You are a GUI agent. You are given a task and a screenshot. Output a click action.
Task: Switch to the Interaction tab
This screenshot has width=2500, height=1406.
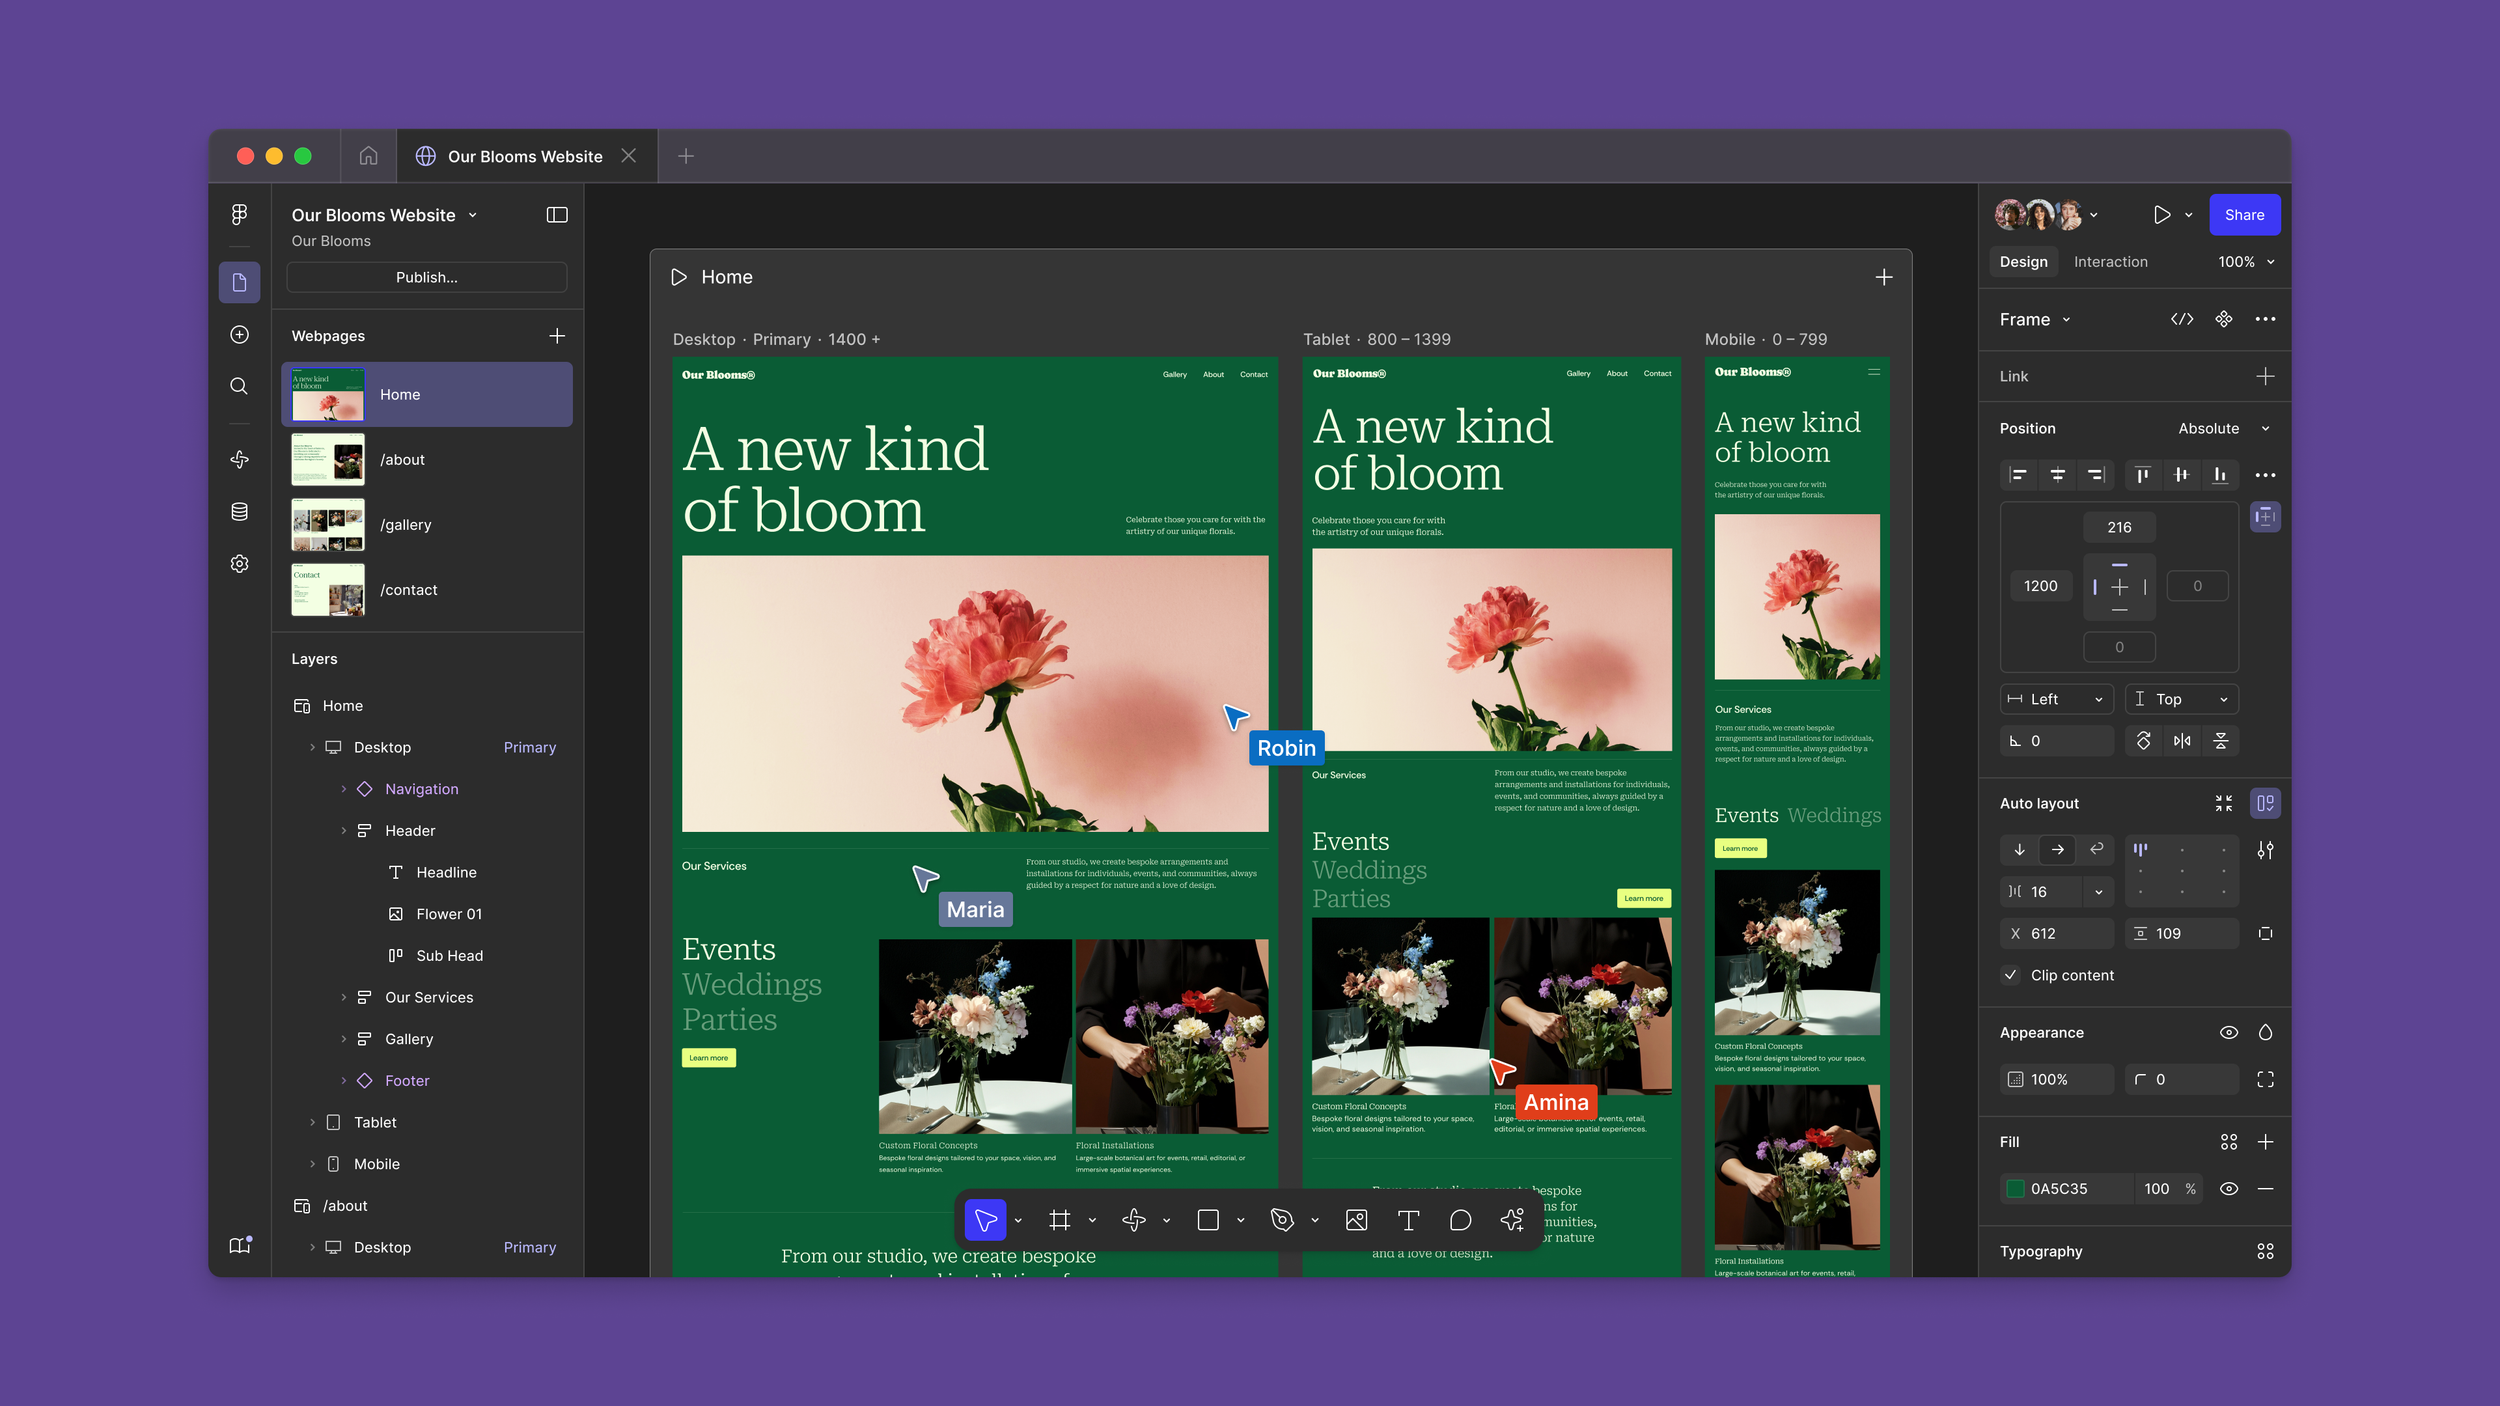(2110, 261)
